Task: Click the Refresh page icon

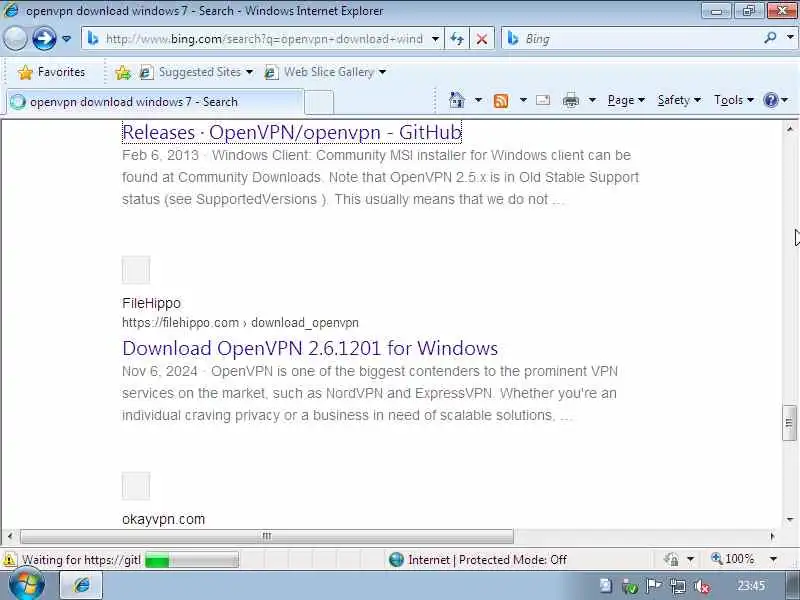Action: click(457, 39)
